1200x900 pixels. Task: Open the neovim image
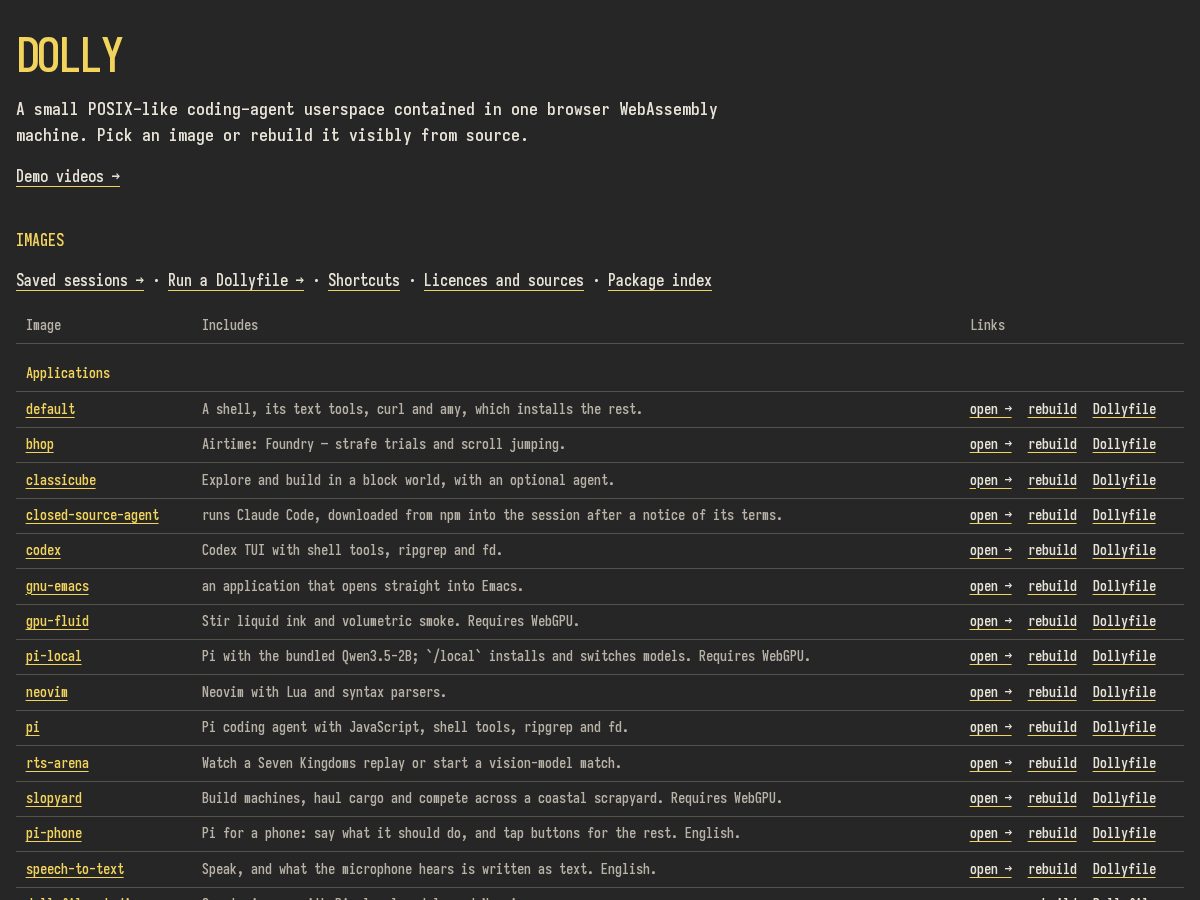click(991, 692)
